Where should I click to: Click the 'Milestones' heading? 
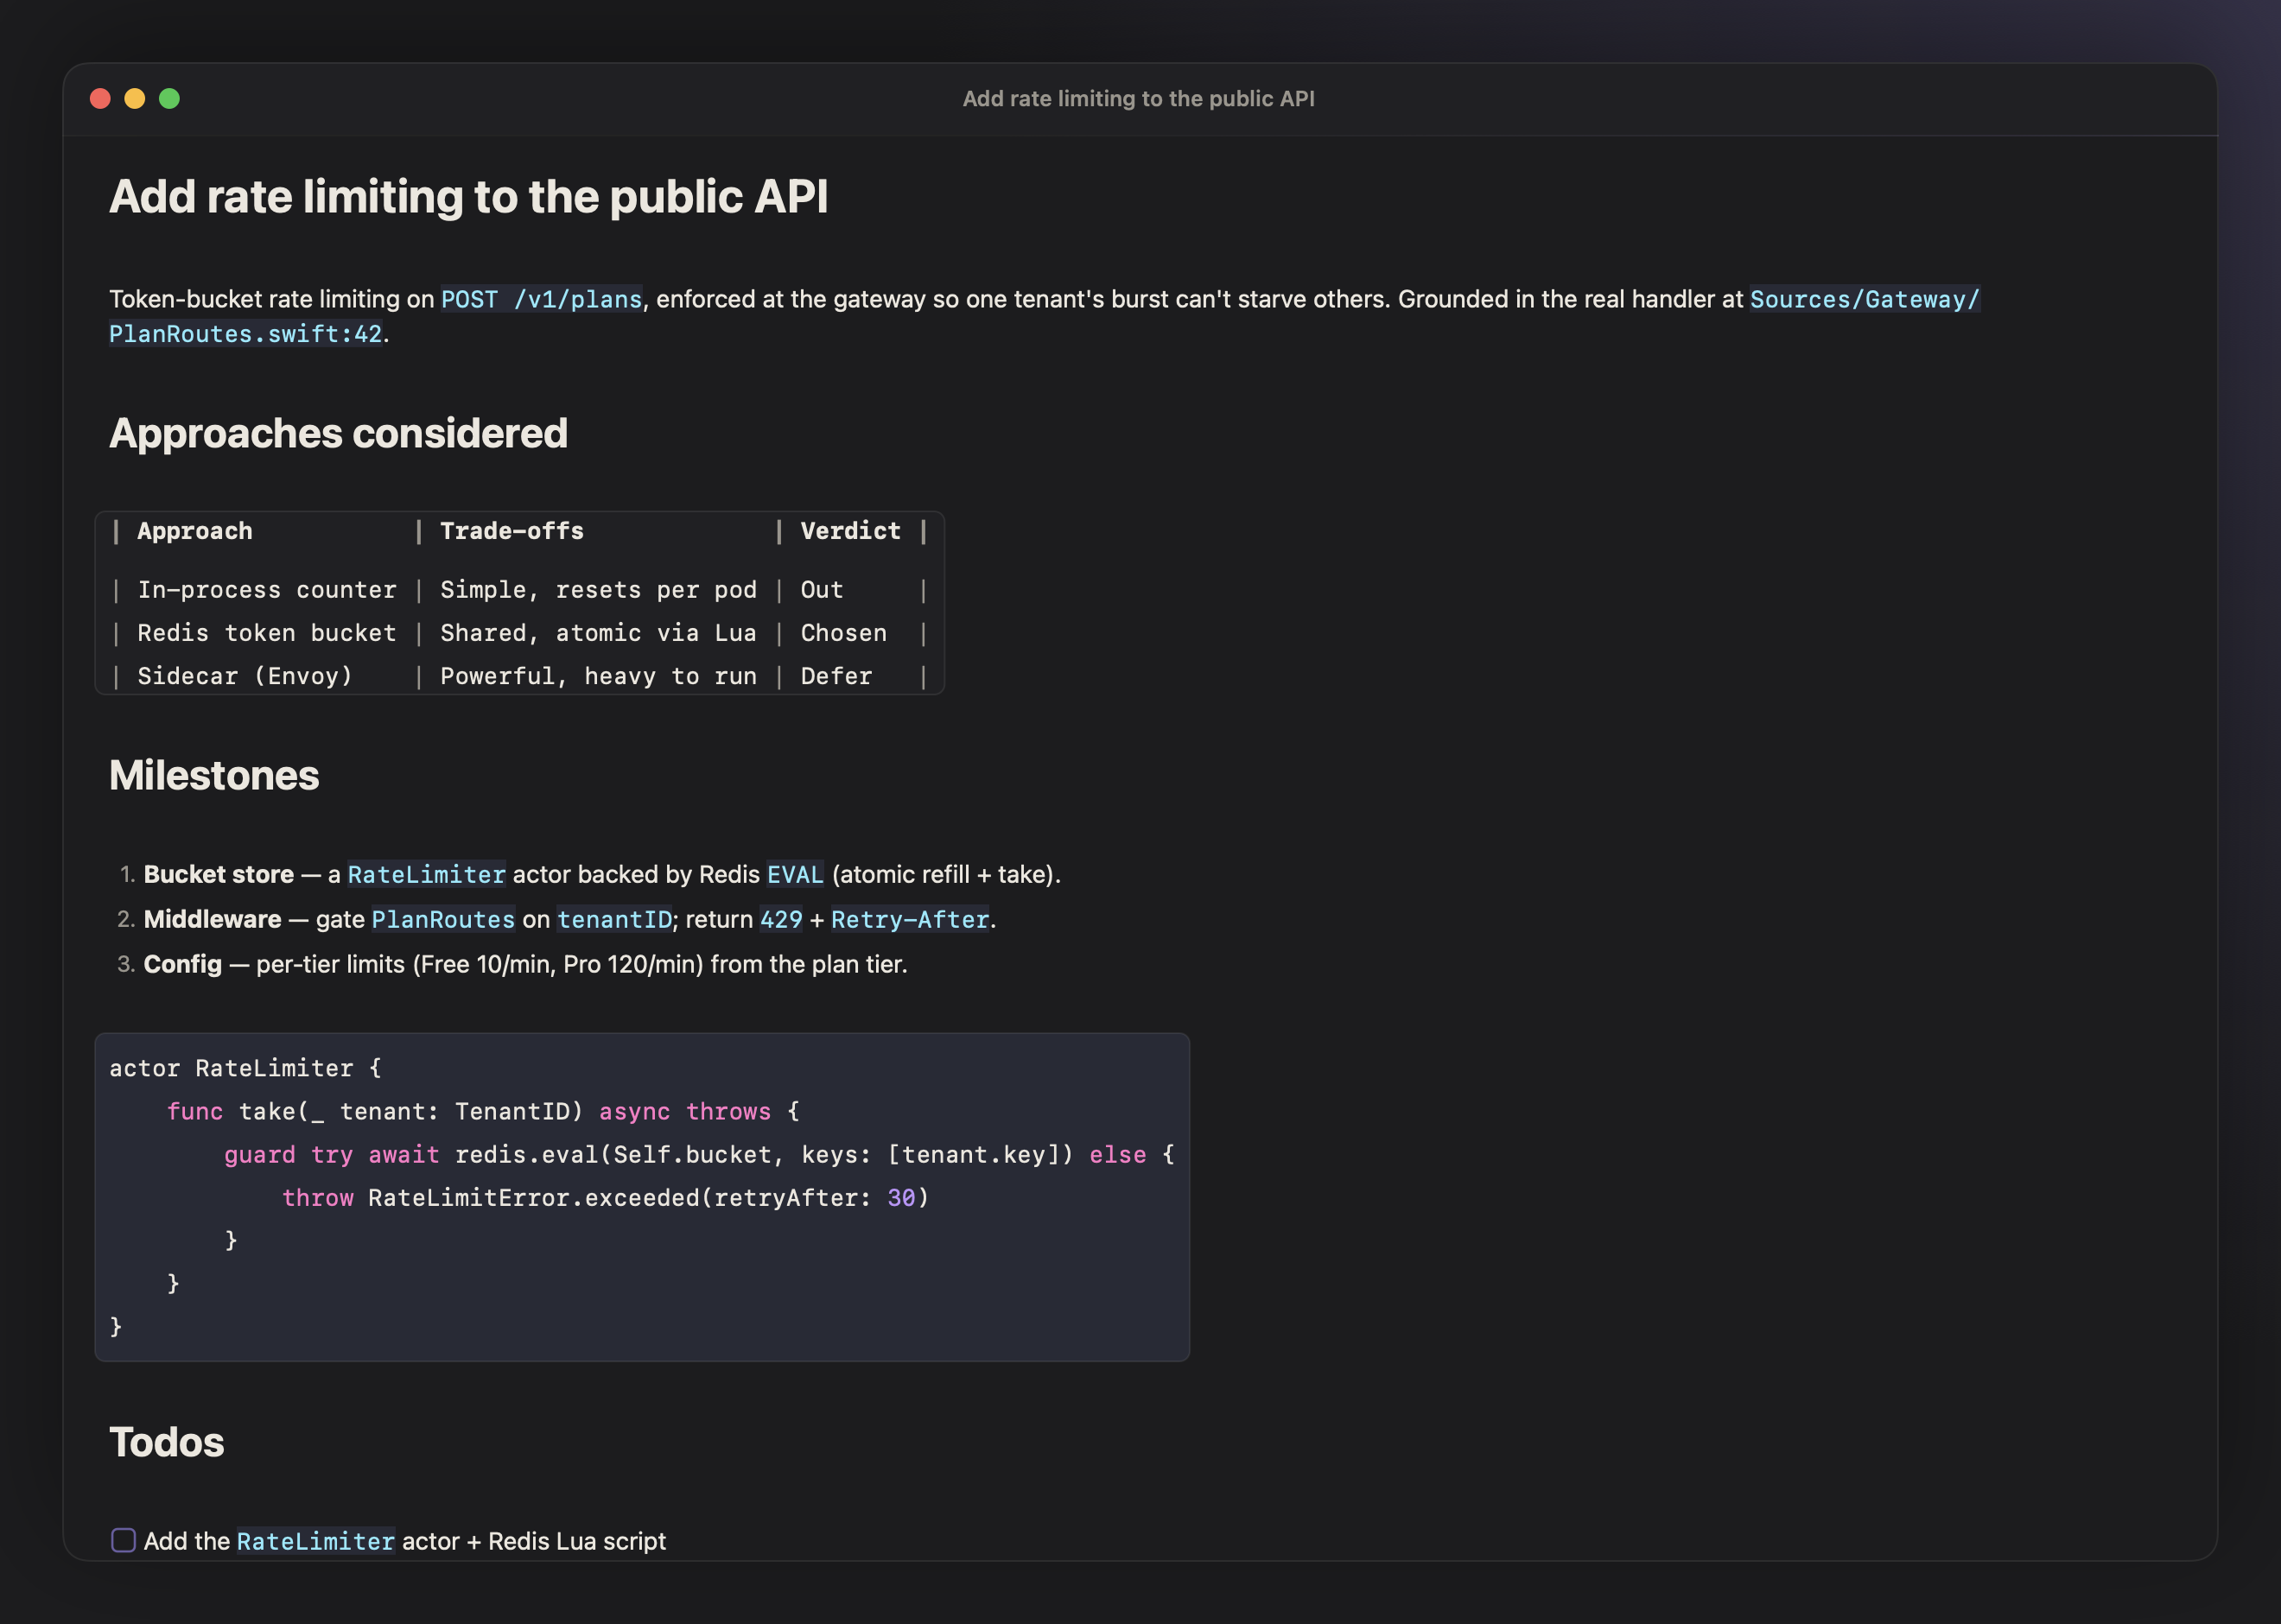(214, 775)
